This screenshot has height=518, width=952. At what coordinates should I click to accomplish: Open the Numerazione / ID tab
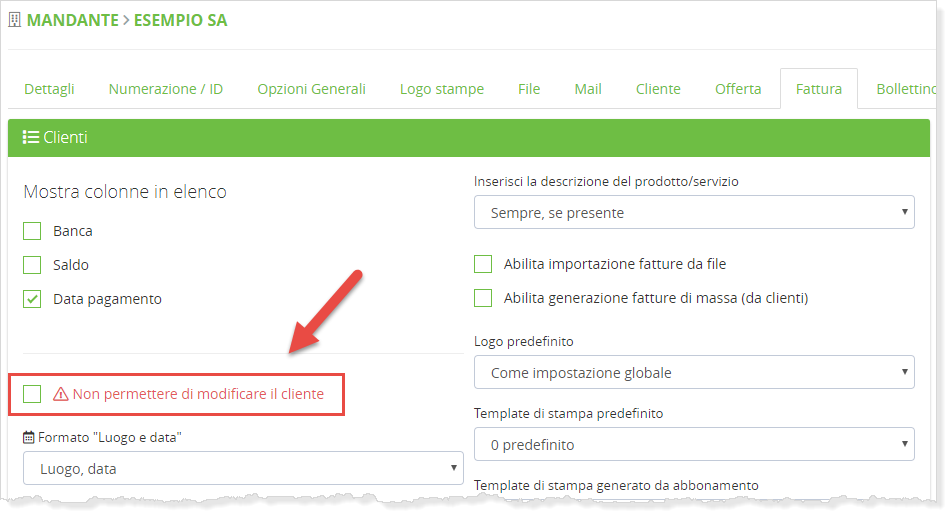point(166,89)
